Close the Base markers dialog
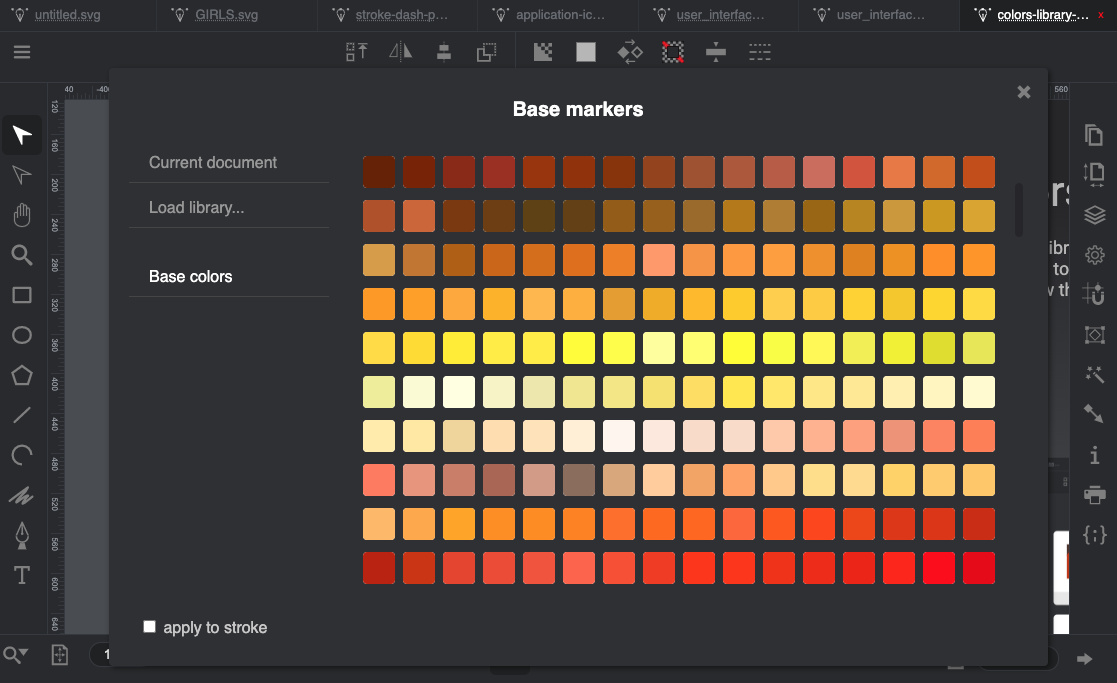 tap(1024, 92)
